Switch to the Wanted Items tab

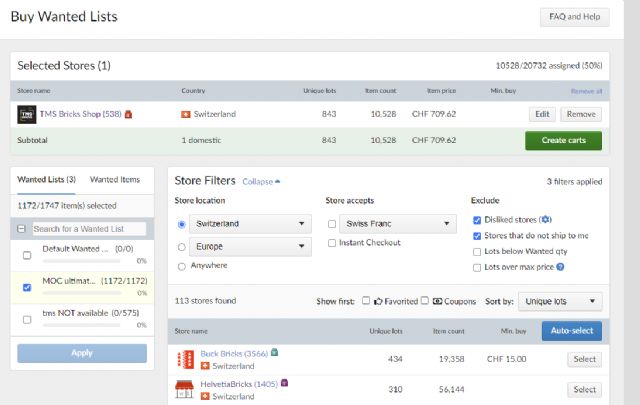coord(115,179)
